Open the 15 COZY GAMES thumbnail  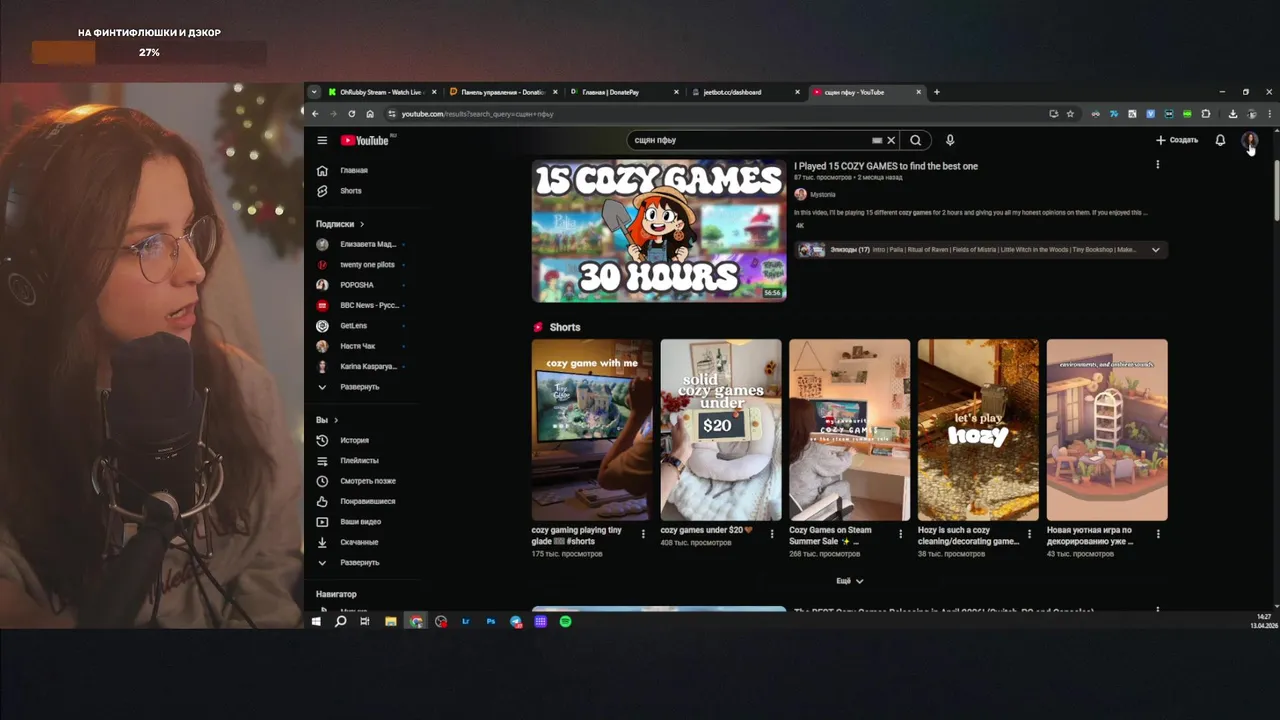click(659, 230)
